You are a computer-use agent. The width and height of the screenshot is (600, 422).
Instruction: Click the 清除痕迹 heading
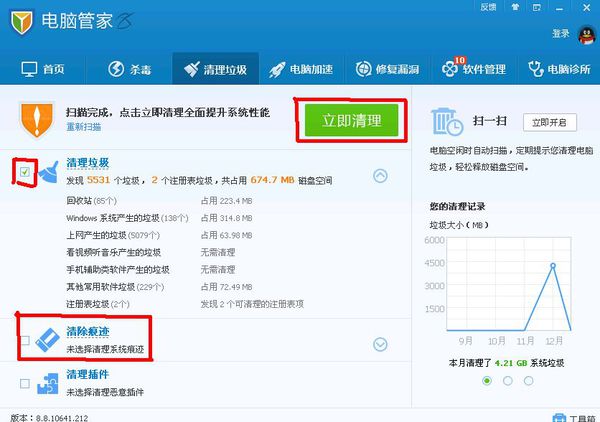pyautogui.click(x=88, y=331)
